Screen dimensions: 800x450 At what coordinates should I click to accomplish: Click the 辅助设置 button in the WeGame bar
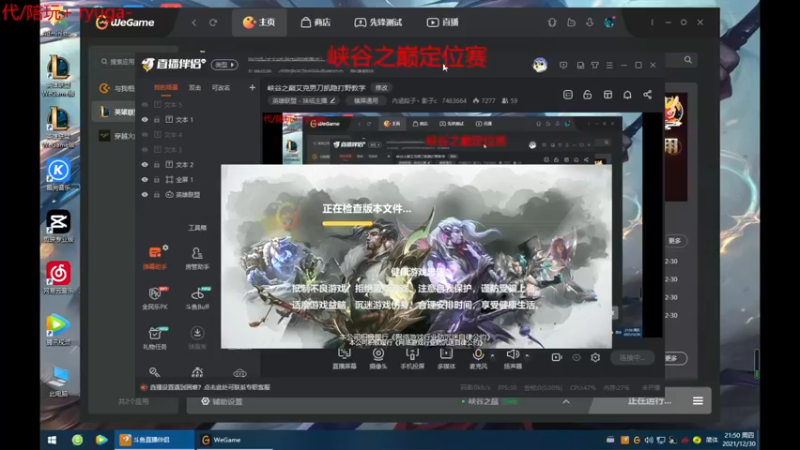(x=222, y=402)
